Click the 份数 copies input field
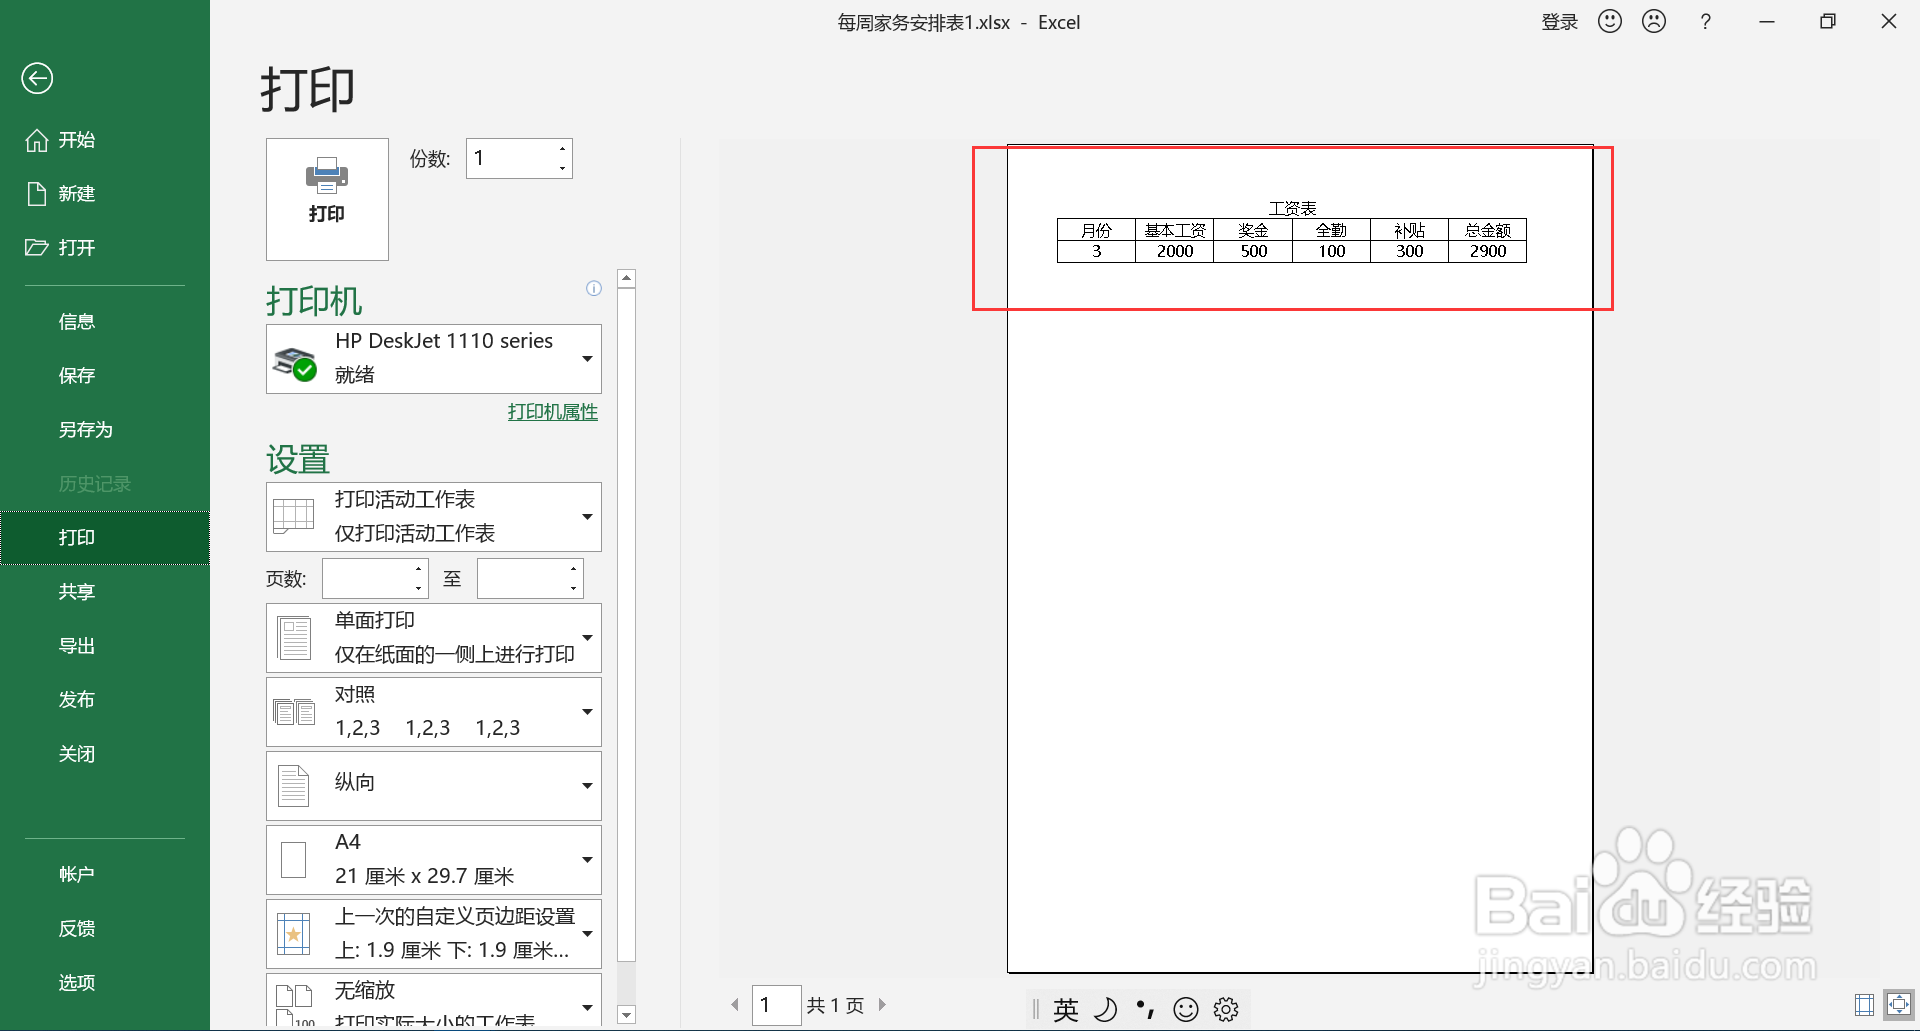The height and width of the screenshot is (1031, 1920). [510, 158]
